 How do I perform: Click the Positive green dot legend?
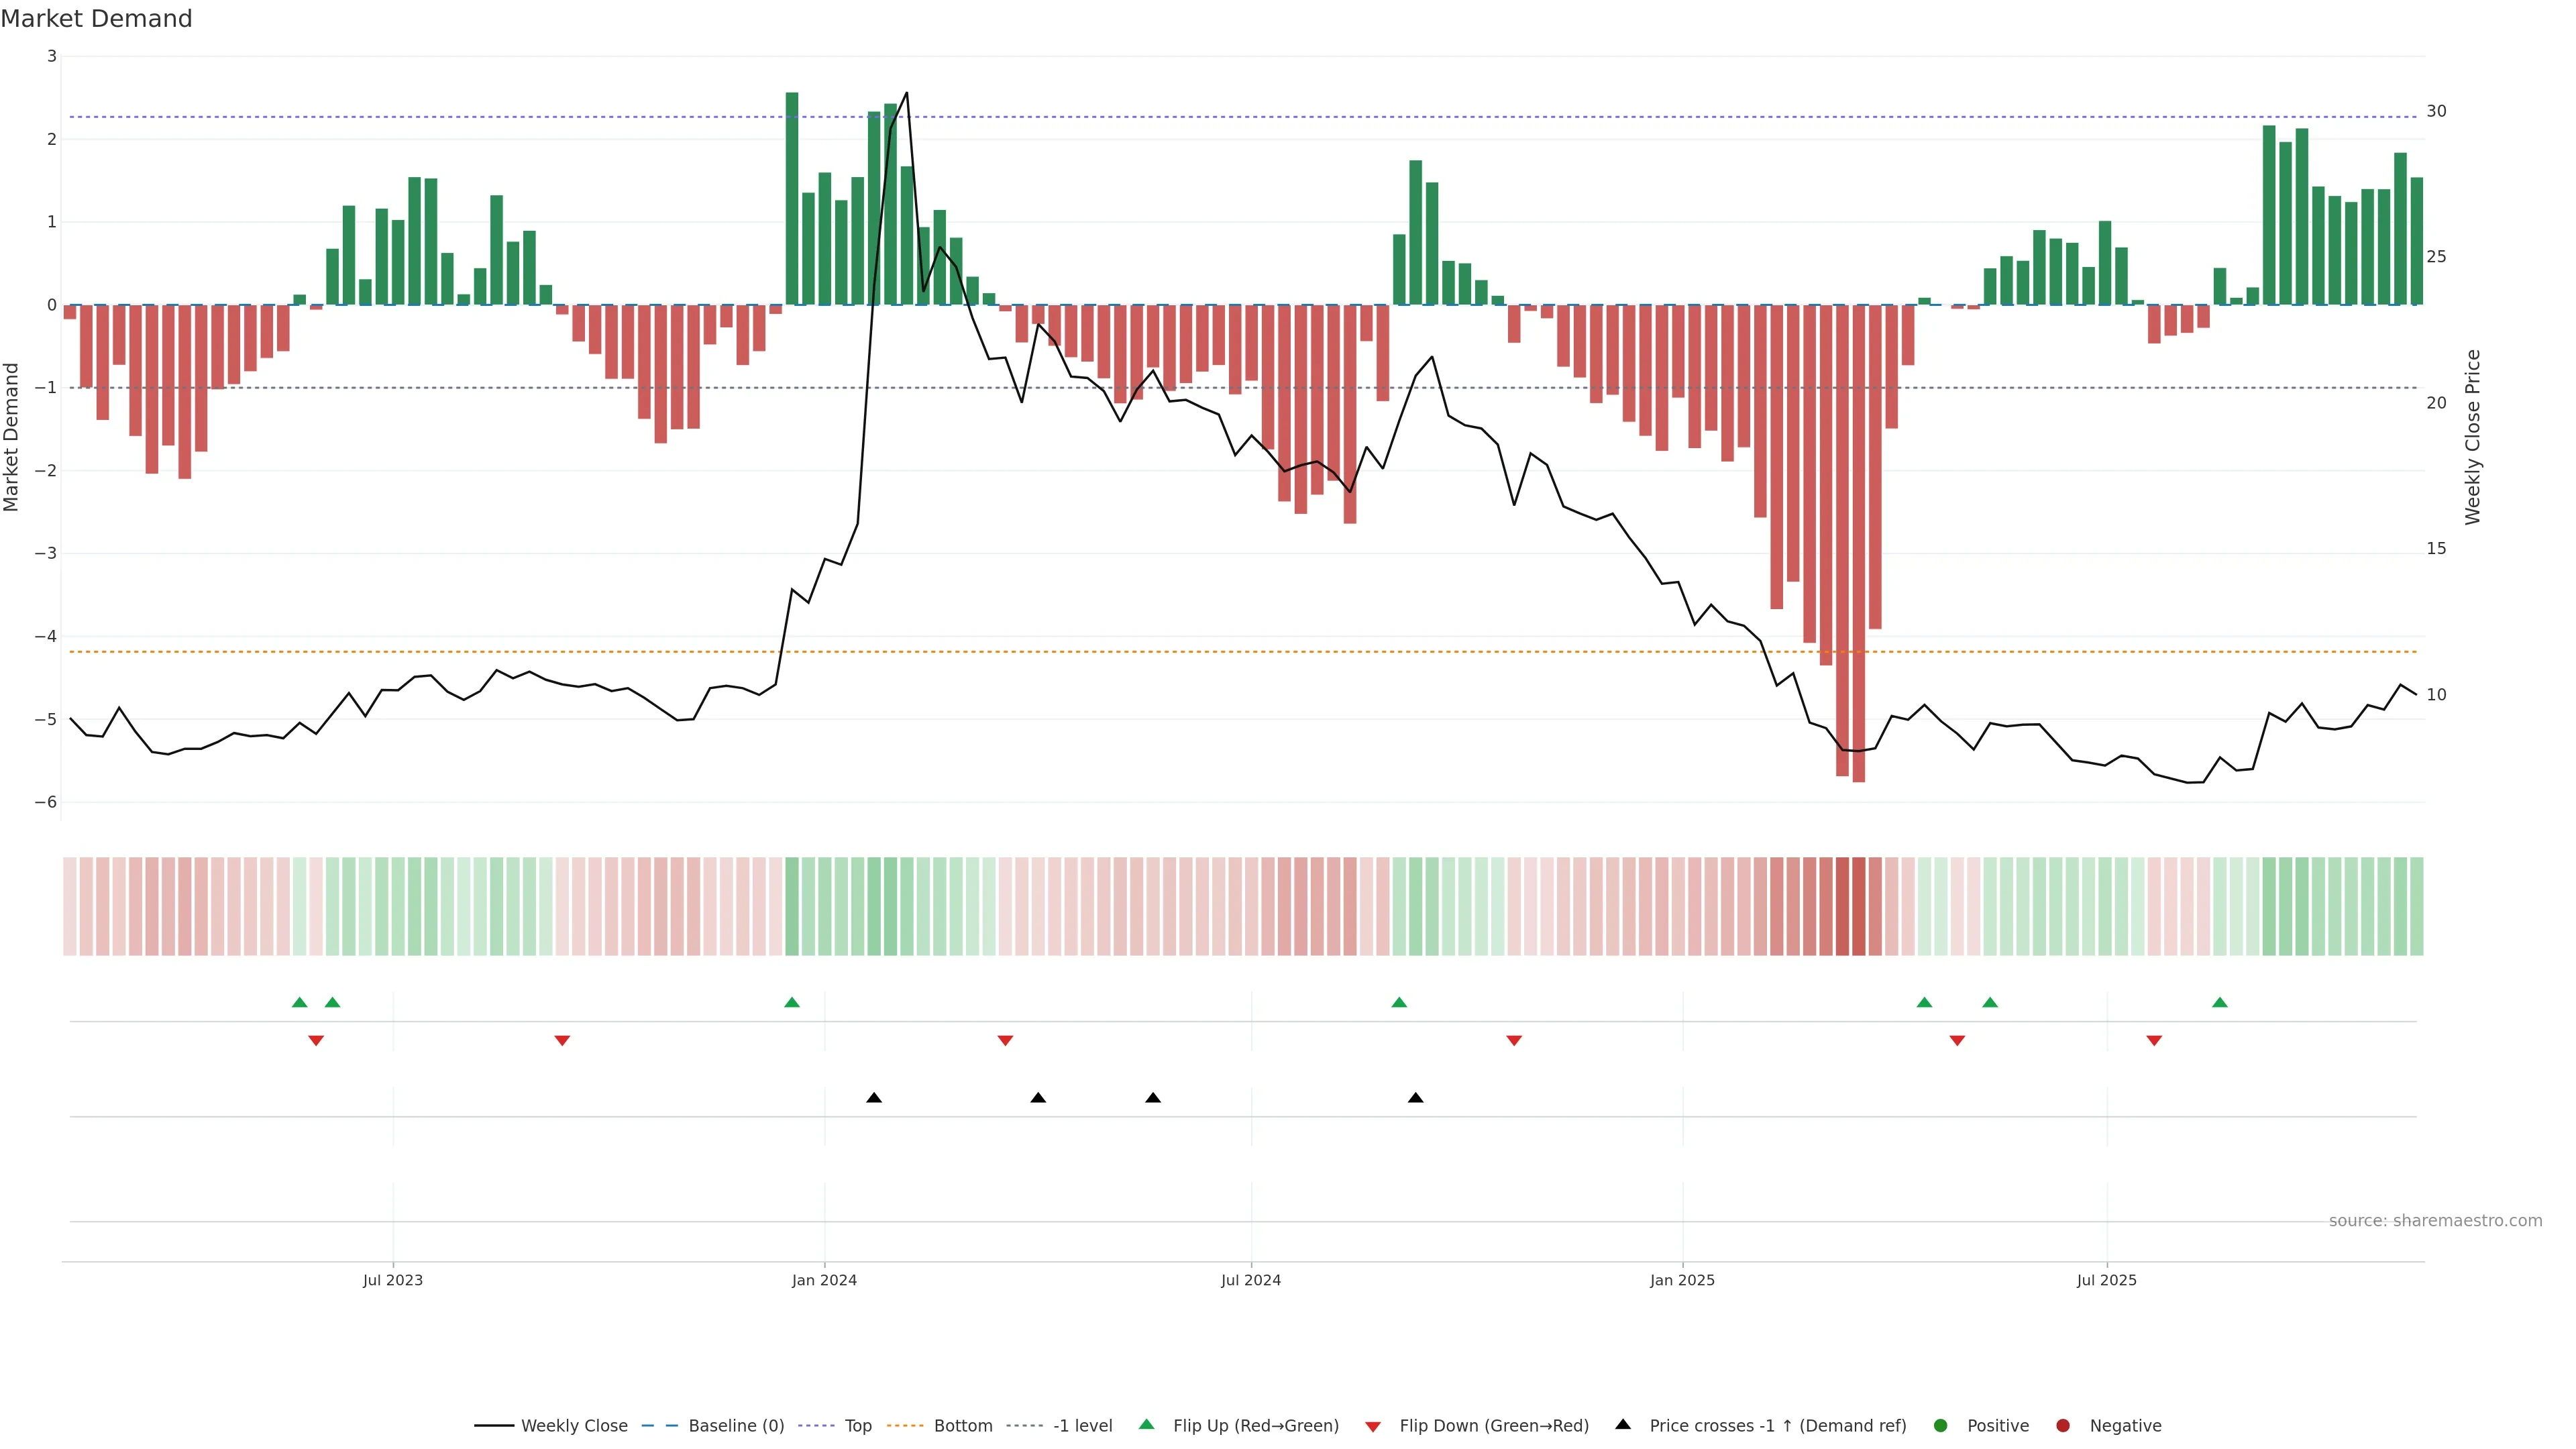(1940, 1425)
